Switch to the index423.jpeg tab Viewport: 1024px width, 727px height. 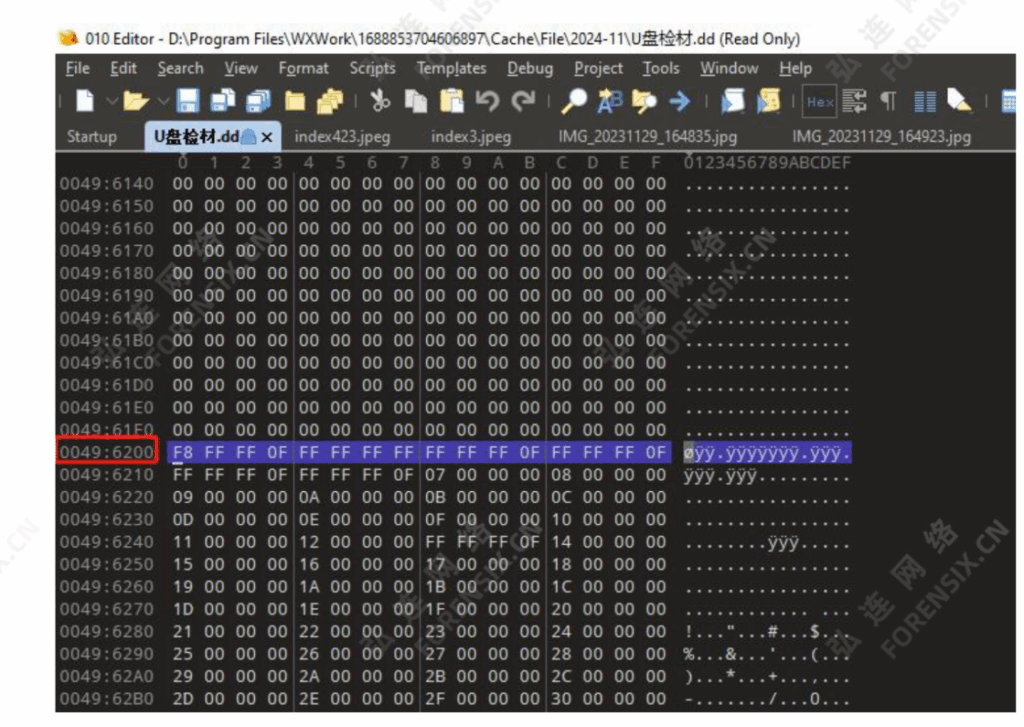(342, 136)
